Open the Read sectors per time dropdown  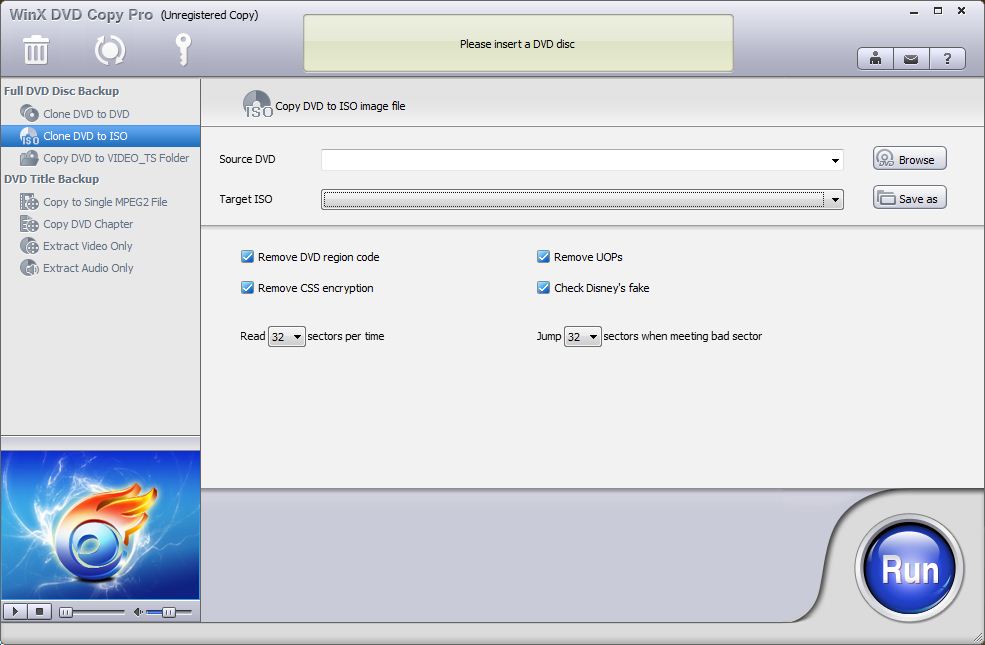(x=286, y=337)
